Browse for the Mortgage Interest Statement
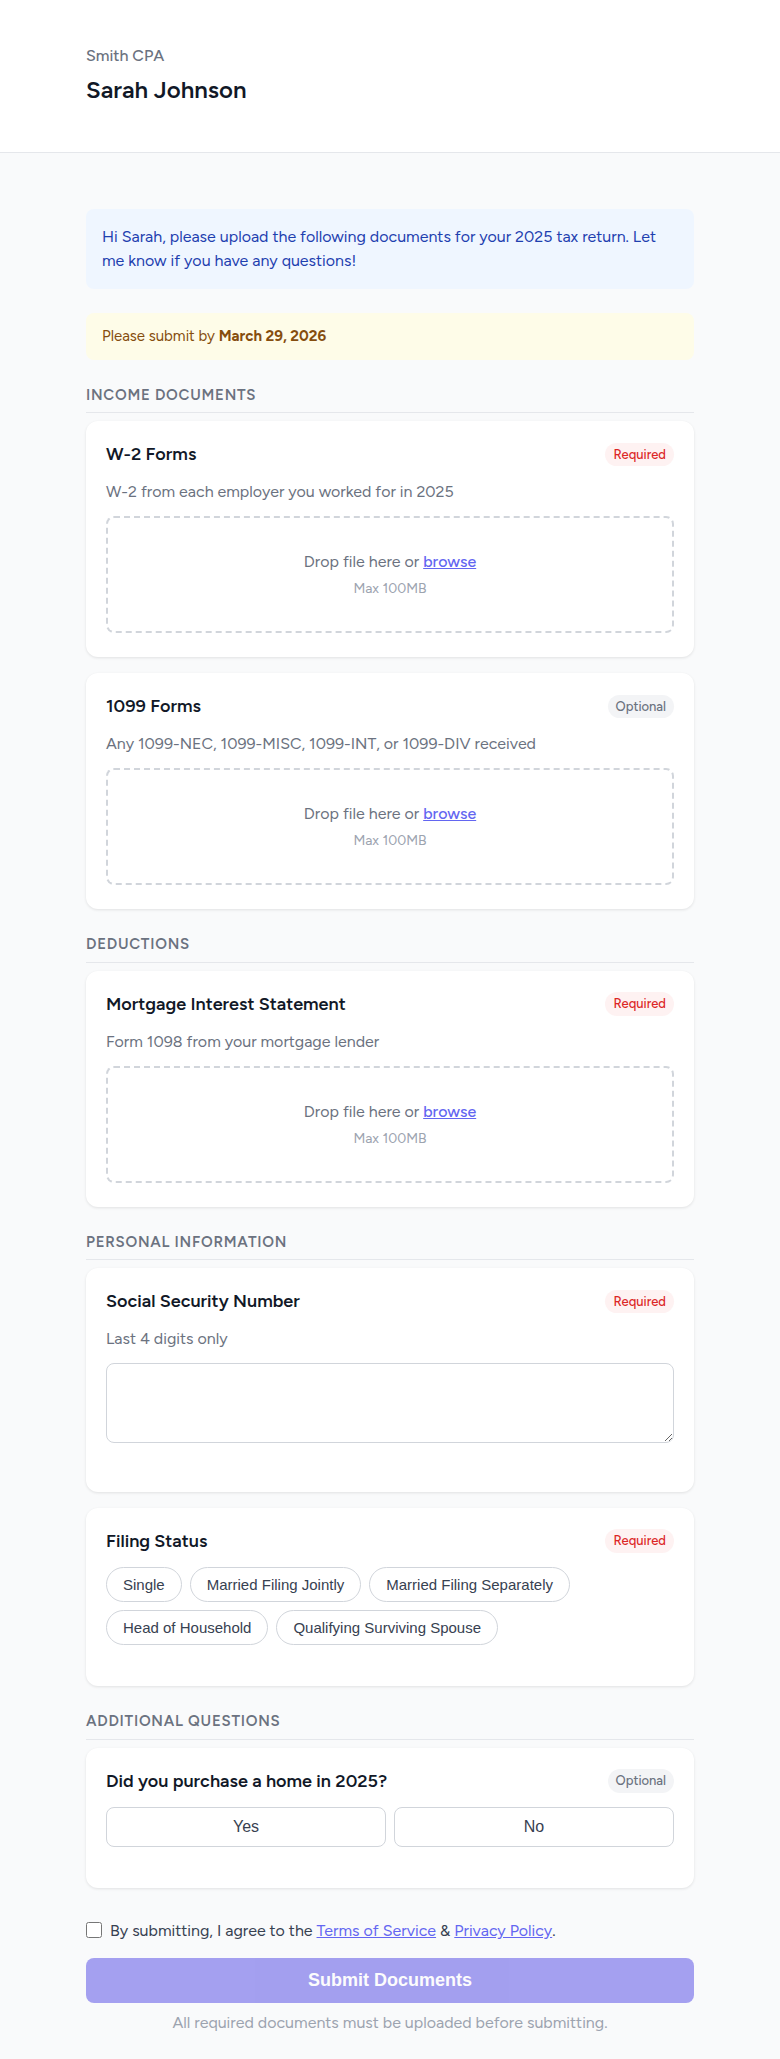The width and height of the screenshot is (780, 2059). [x=449, y=1111]
